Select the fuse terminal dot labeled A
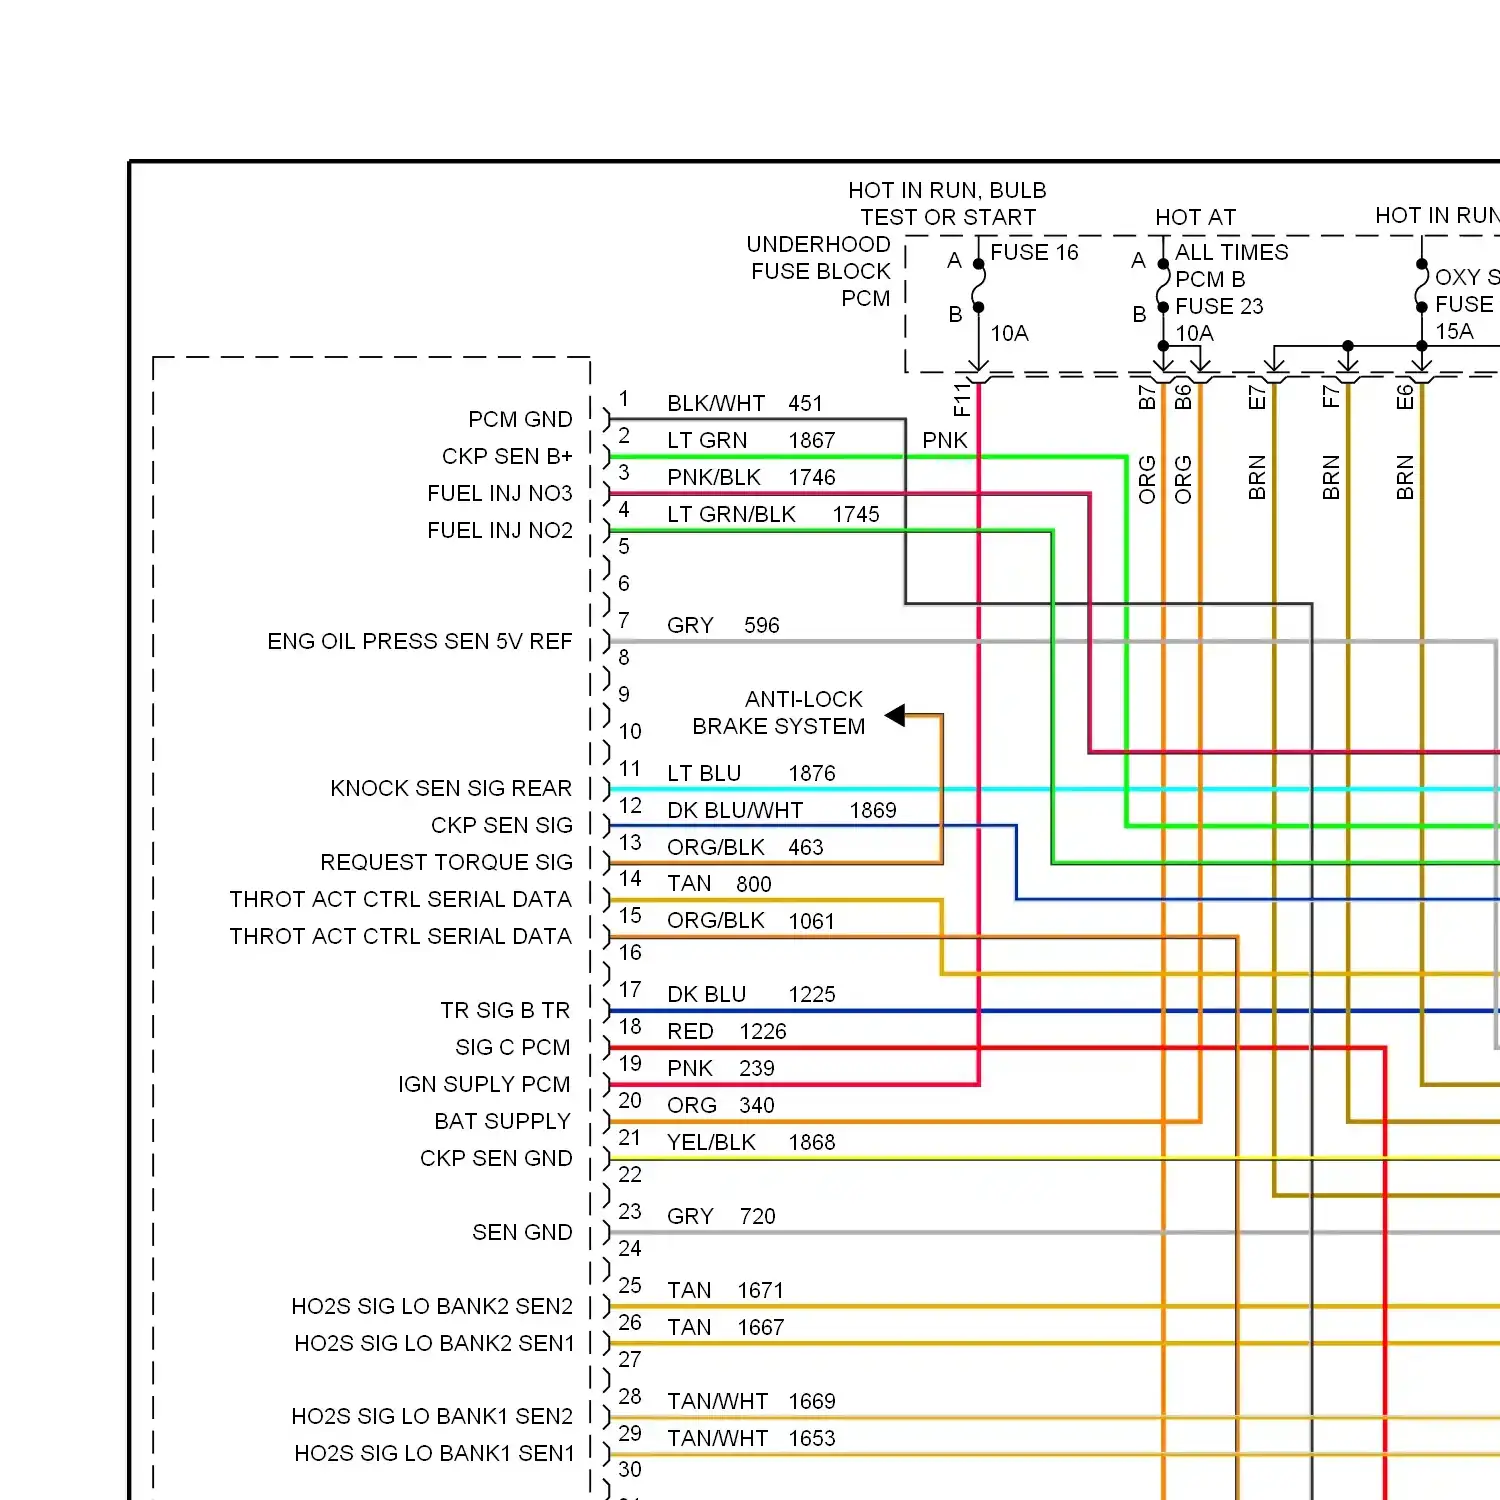Screen dimensions: 1500x1500 978,263
